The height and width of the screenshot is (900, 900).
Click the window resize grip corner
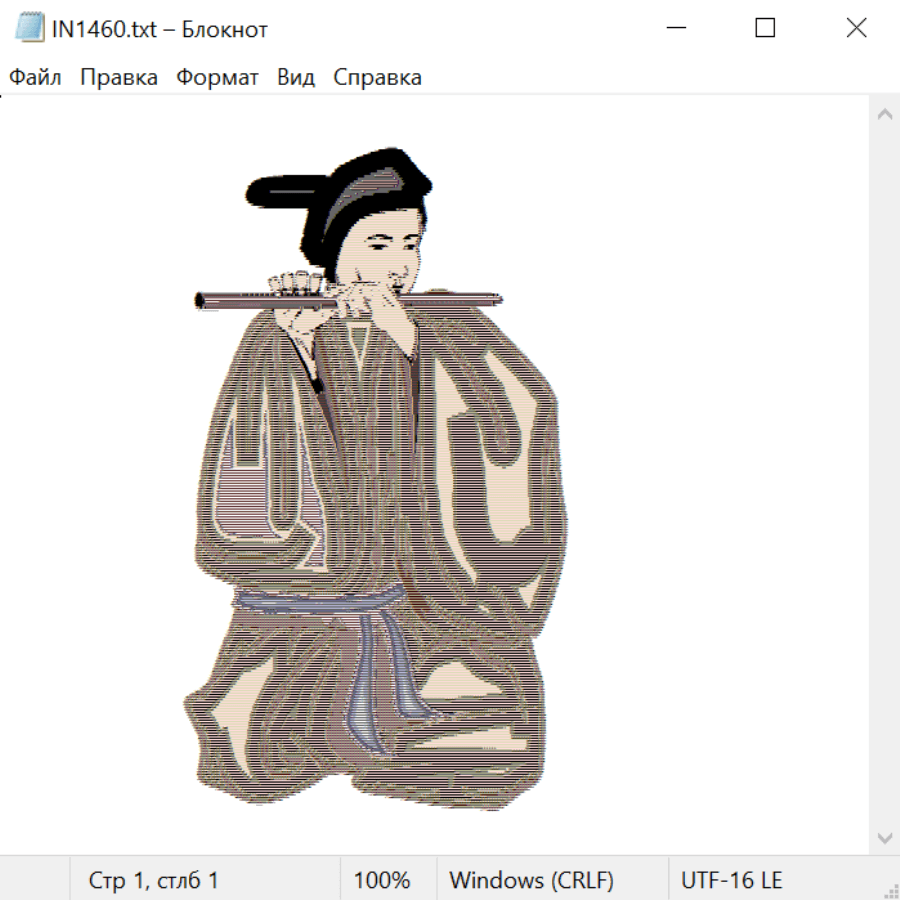pos(891,891)
